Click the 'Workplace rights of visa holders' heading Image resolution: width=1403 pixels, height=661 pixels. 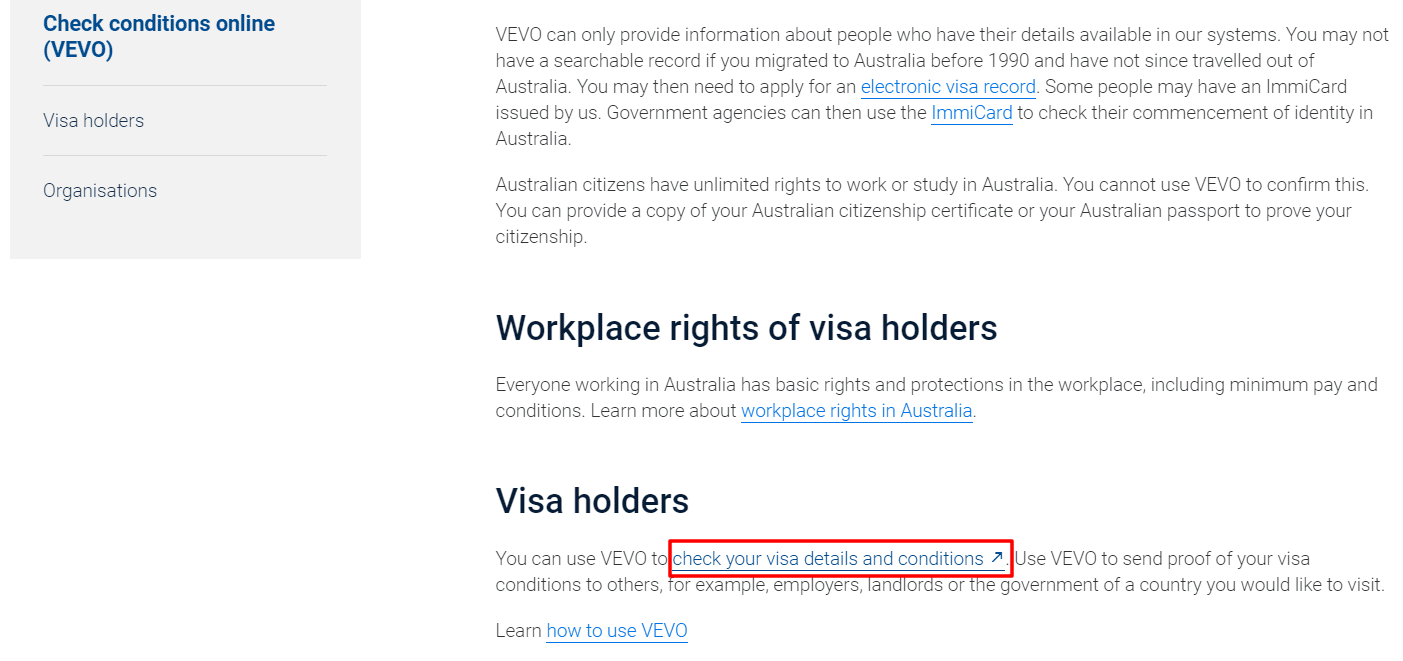tap(746, 328)
